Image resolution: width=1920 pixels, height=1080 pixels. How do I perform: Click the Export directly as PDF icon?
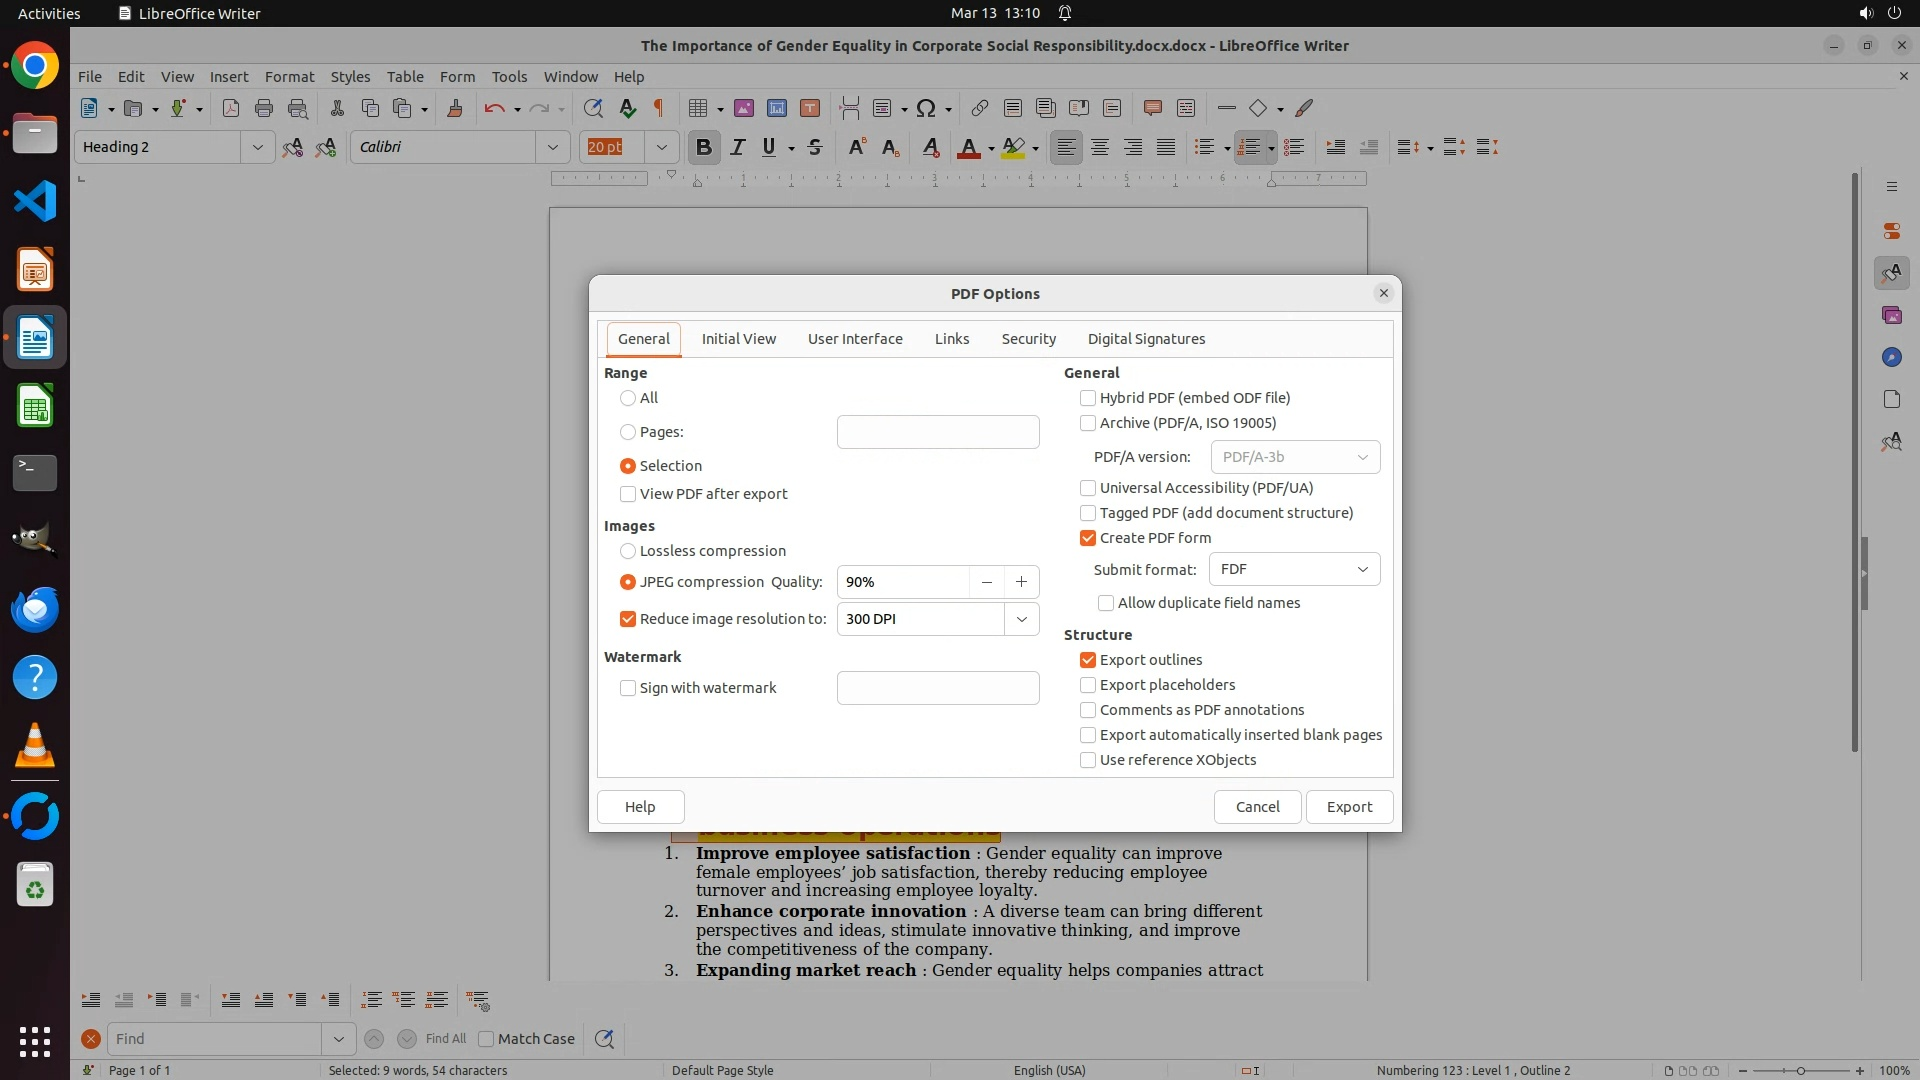pyautogui.click(x=231, y=108)
